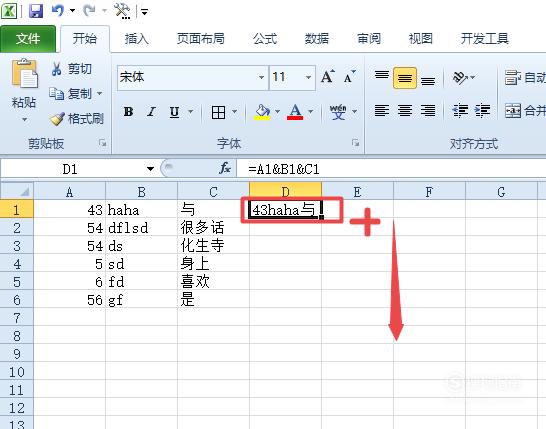Click the tools icon in quick access toolbar
Screen dimensions: 546x429
click(x=122, y=11)
